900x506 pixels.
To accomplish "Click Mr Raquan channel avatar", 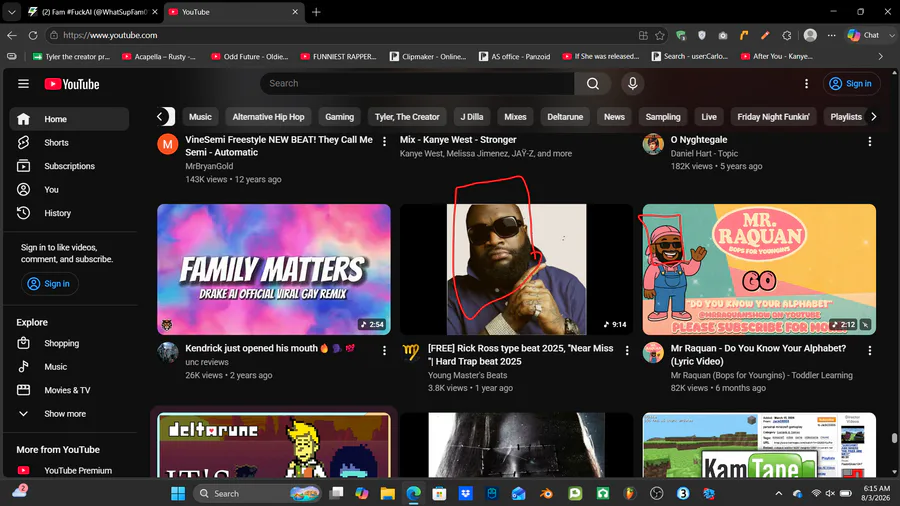I will tap(653, 353).
